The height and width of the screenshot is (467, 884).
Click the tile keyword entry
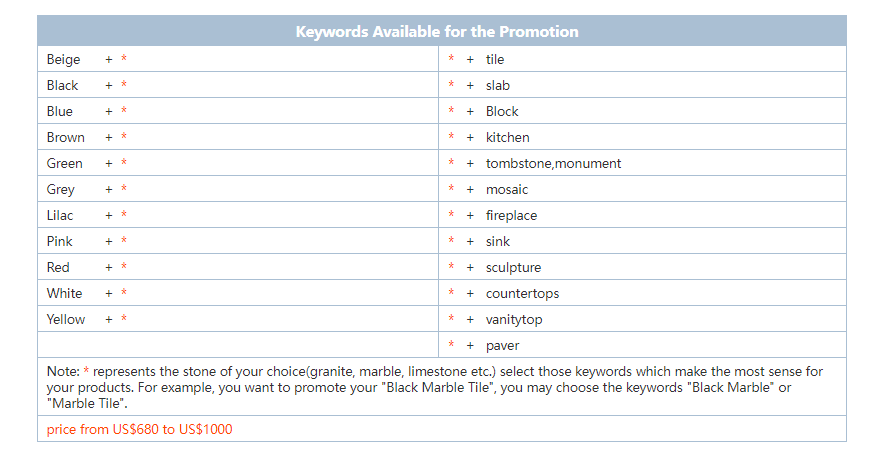click(494, 59)
